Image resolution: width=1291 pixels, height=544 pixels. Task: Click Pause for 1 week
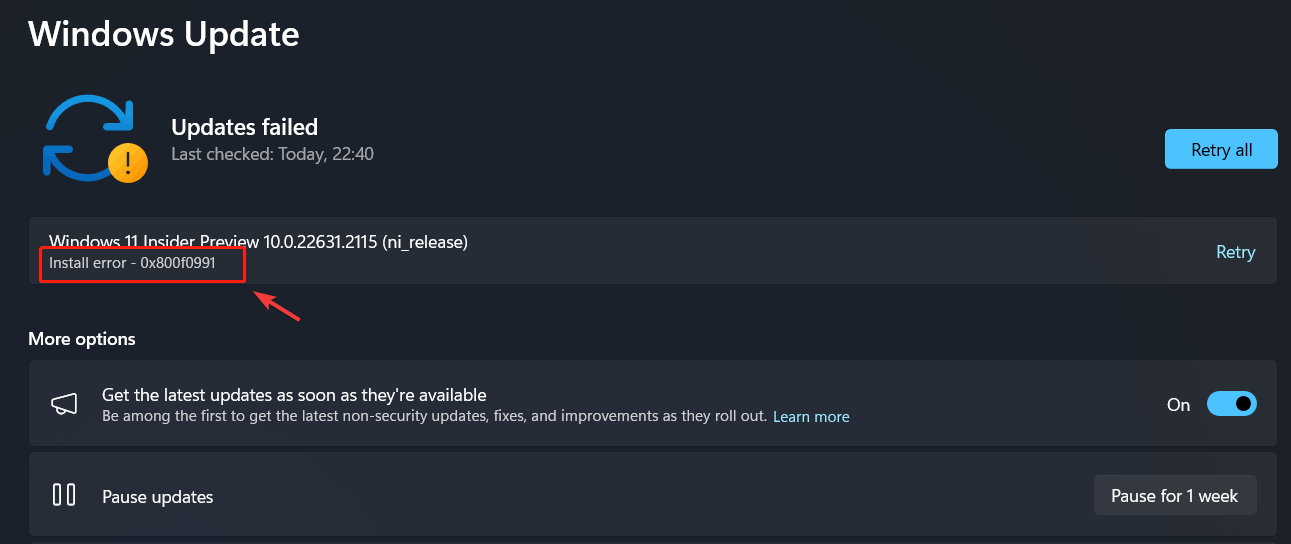pos(1174,495)
